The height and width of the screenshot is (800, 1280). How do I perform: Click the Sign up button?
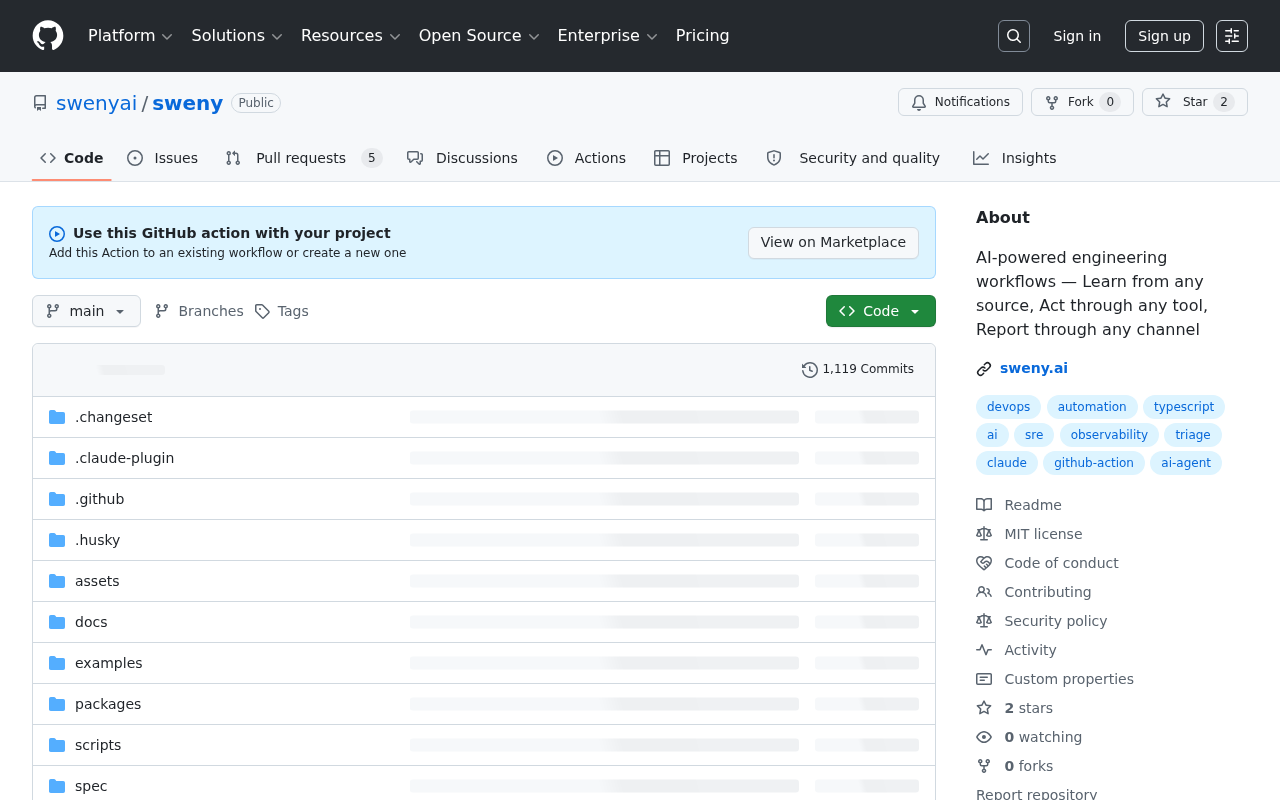1164,36
